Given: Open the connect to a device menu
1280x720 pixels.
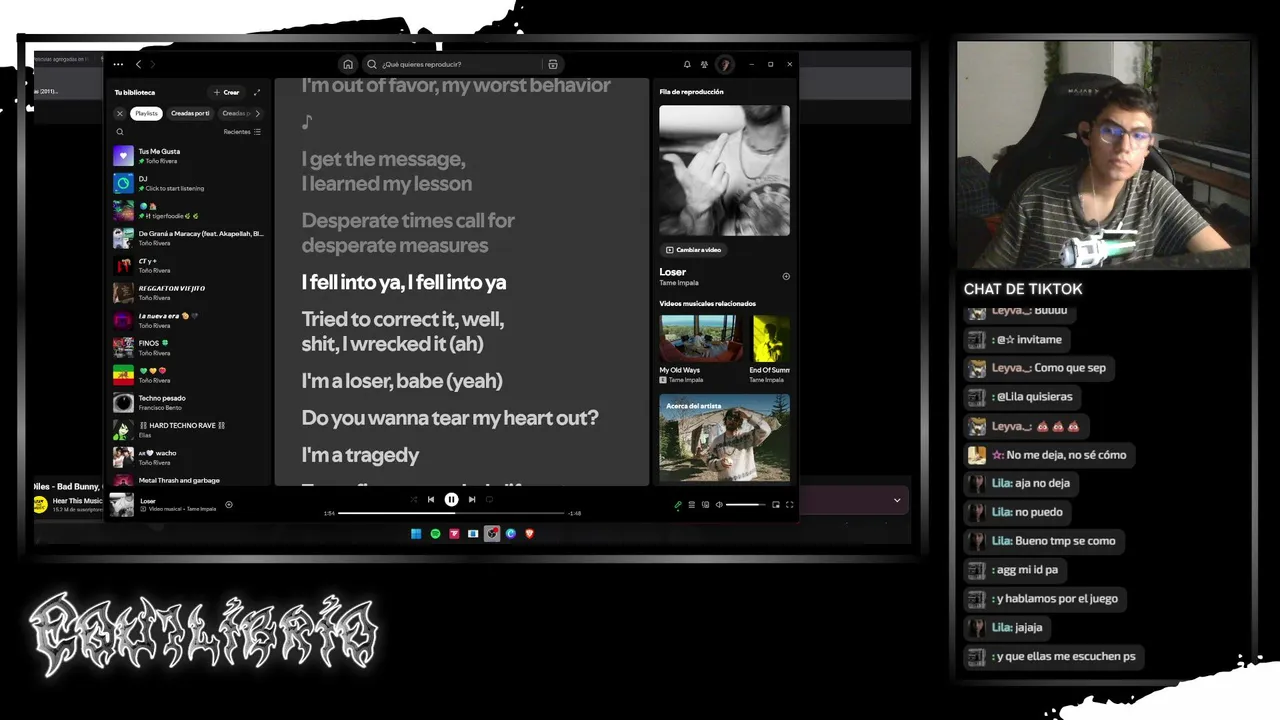Looking at the screenshot, I should [705, 505].
